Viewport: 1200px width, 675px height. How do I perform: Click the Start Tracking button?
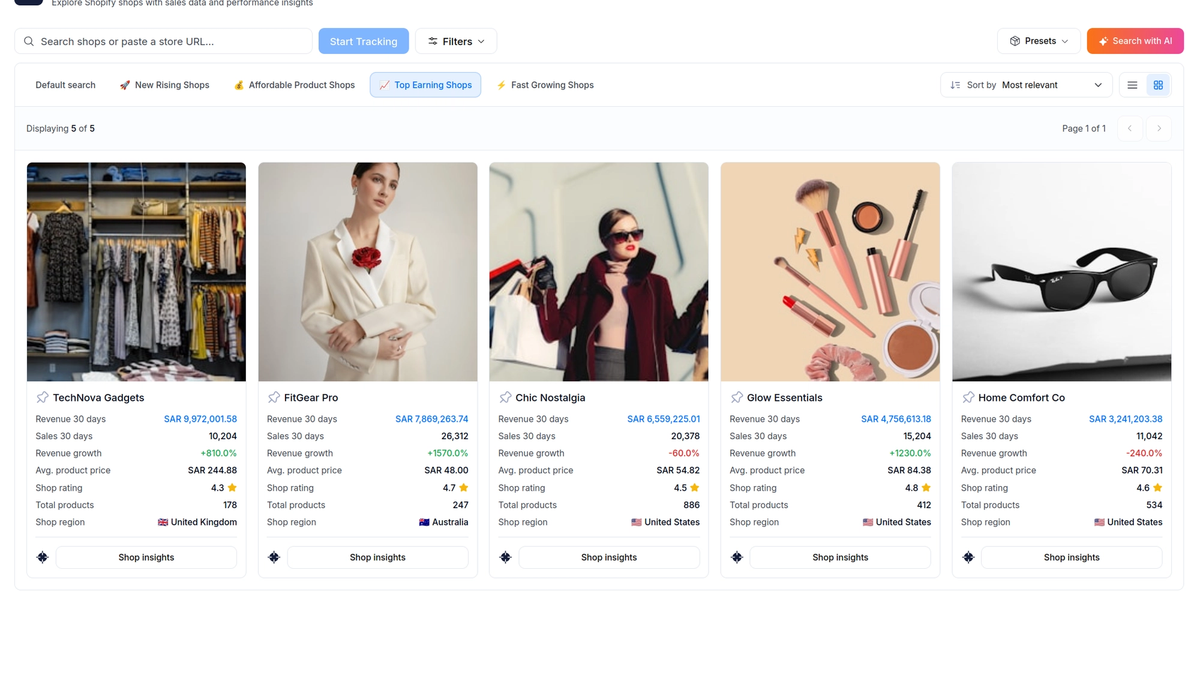(363, 41)
